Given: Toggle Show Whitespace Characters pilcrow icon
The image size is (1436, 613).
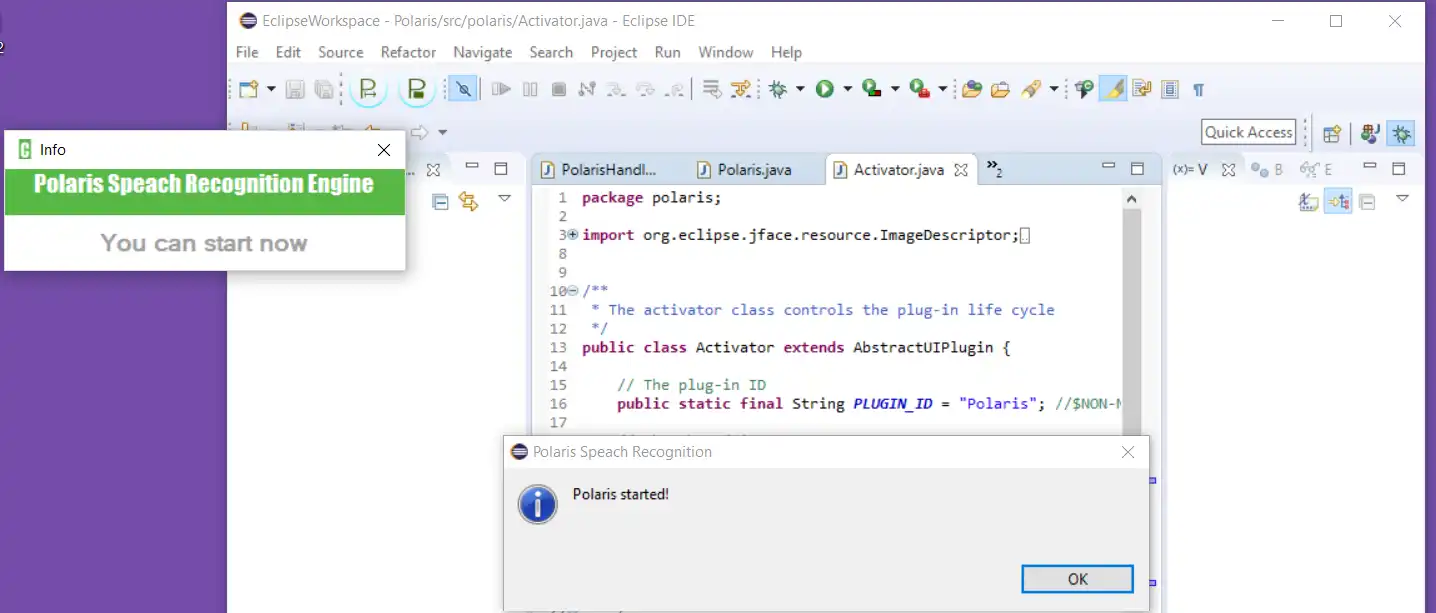Looking at the screenshot, I should (1198, 89).
